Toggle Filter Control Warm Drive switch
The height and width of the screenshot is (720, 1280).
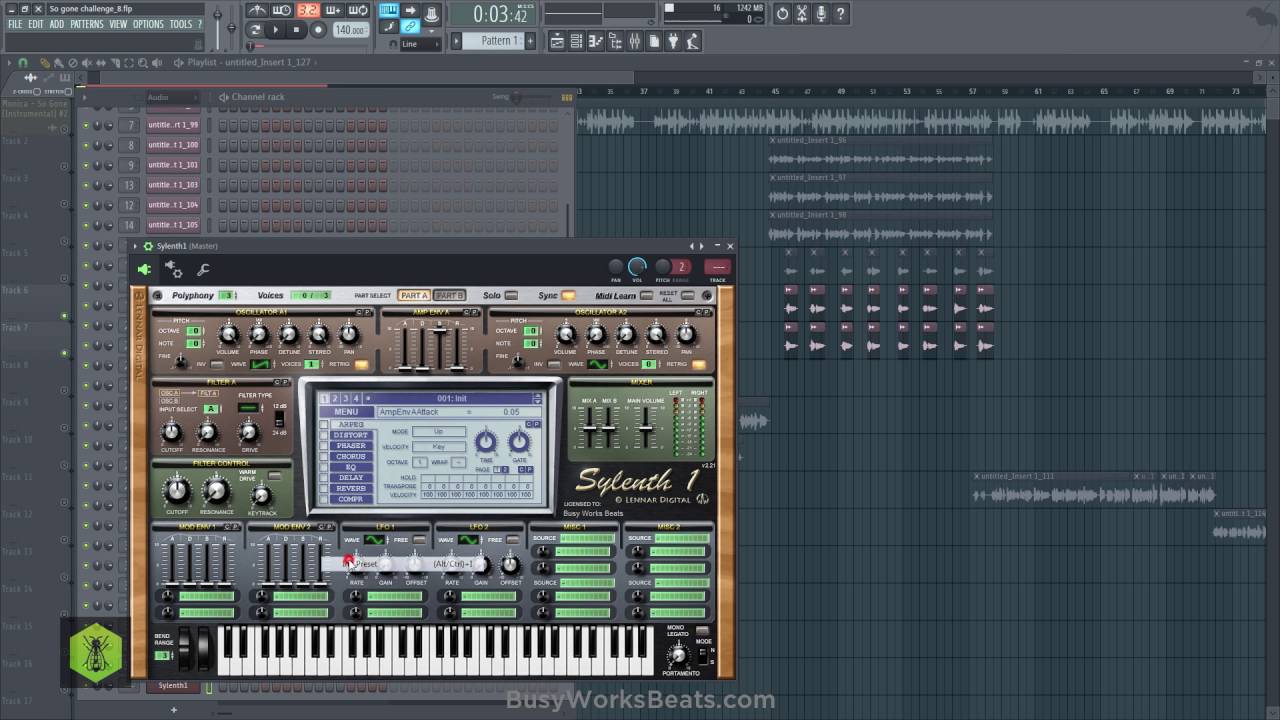click(x=275, y=476)
